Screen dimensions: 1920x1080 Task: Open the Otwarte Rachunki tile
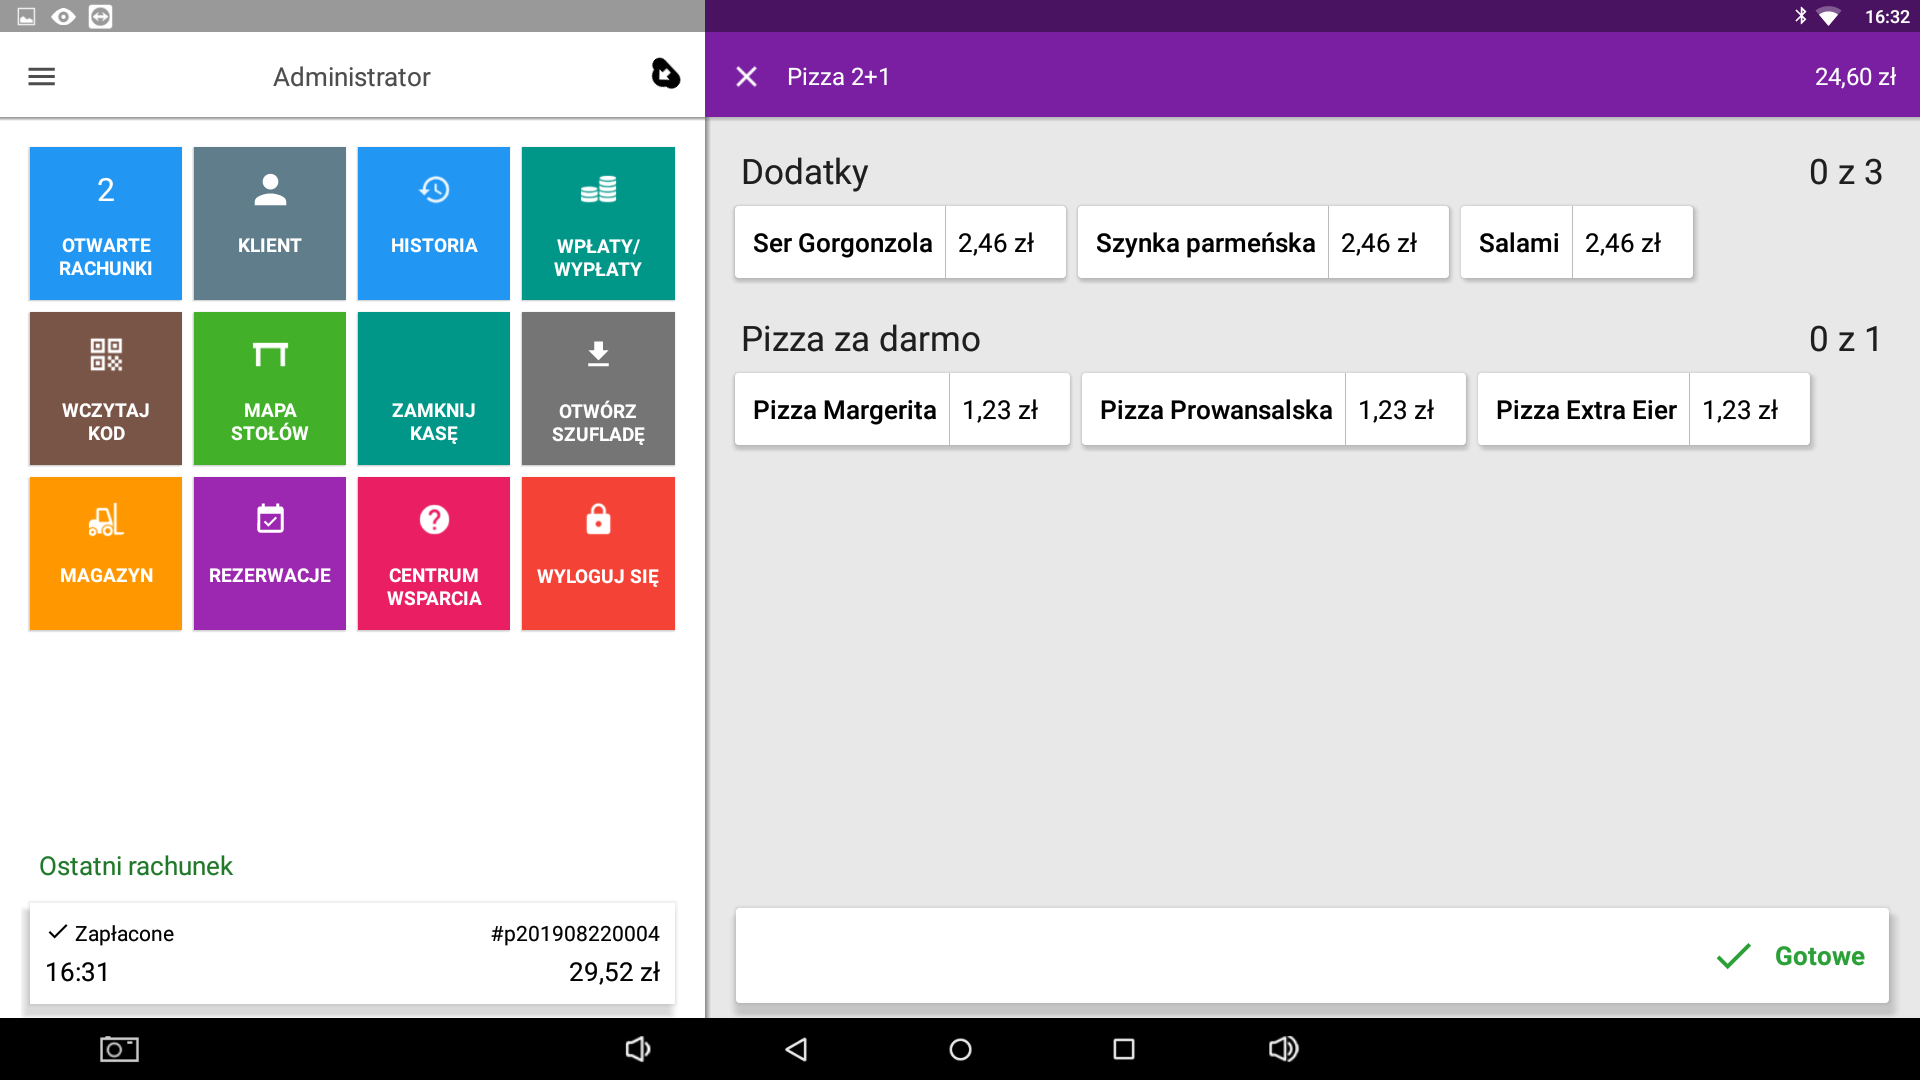point(106,223)
